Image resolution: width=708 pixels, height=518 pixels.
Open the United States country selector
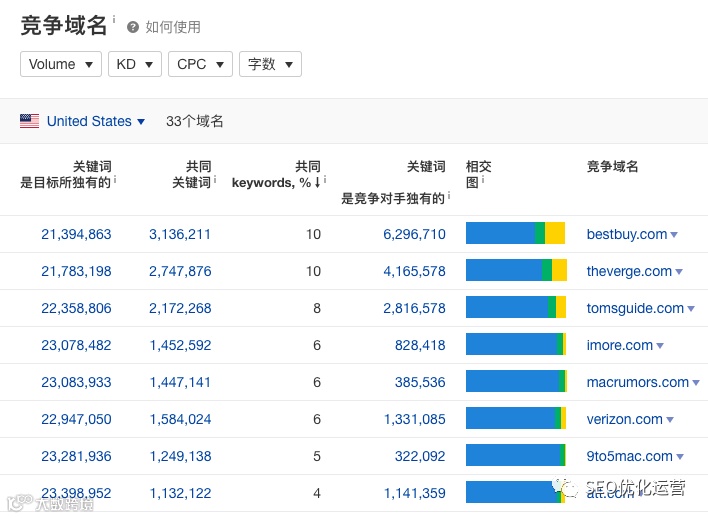(x=95, y=121)
